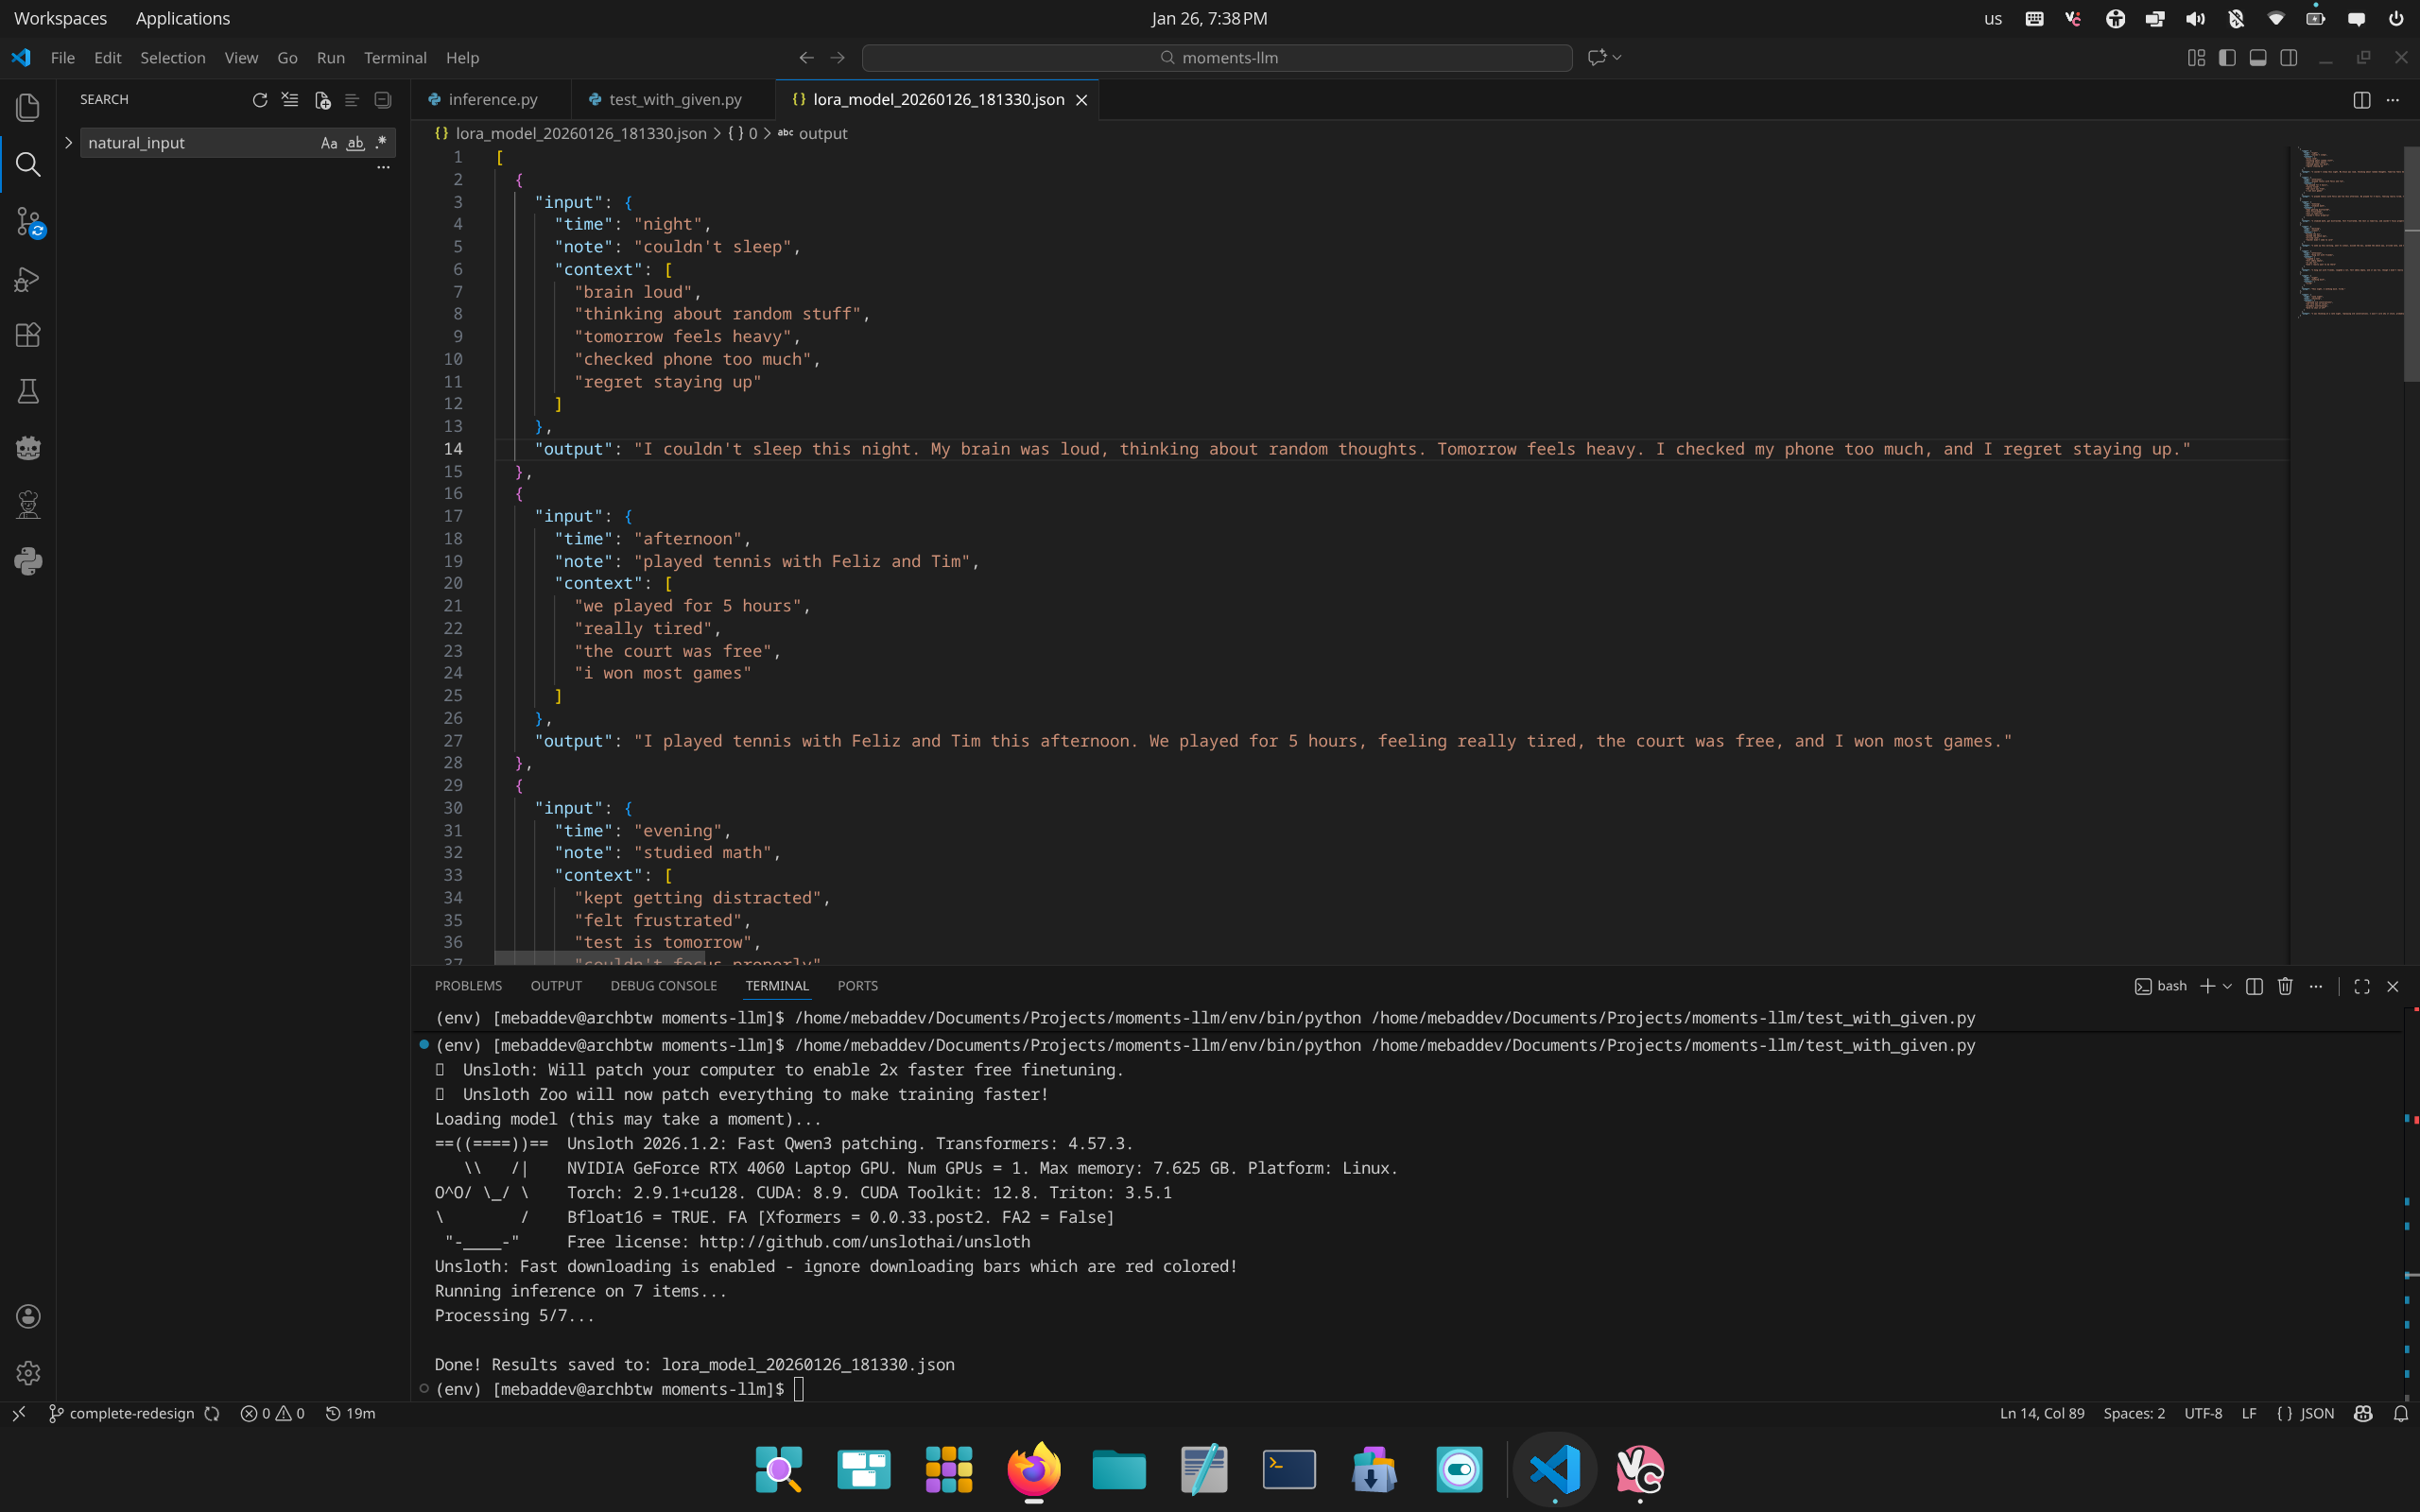Image resolution: width=2420 pixels, height=1512 pixels.
Task: Toggle Use Regular Expression option
Action: coord(381,143)
